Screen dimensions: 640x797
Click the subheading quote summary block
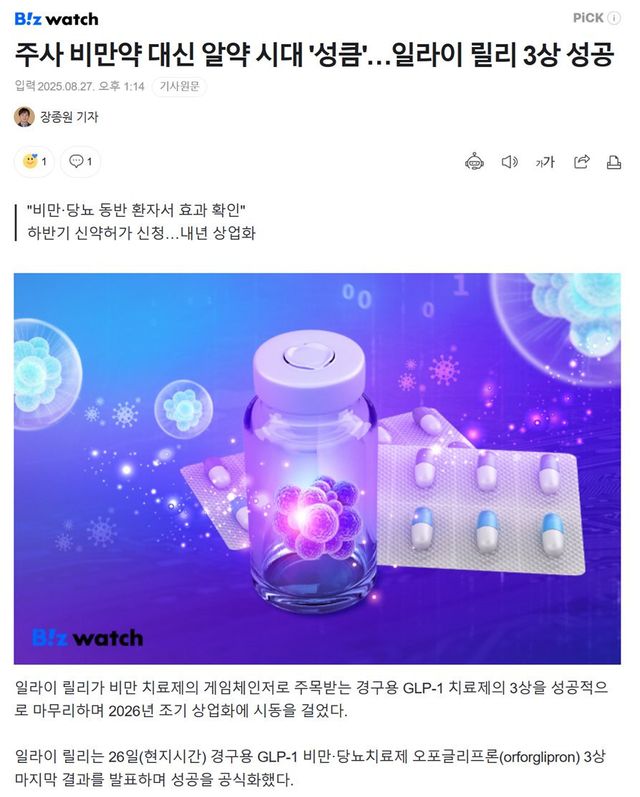pos(141,222)
